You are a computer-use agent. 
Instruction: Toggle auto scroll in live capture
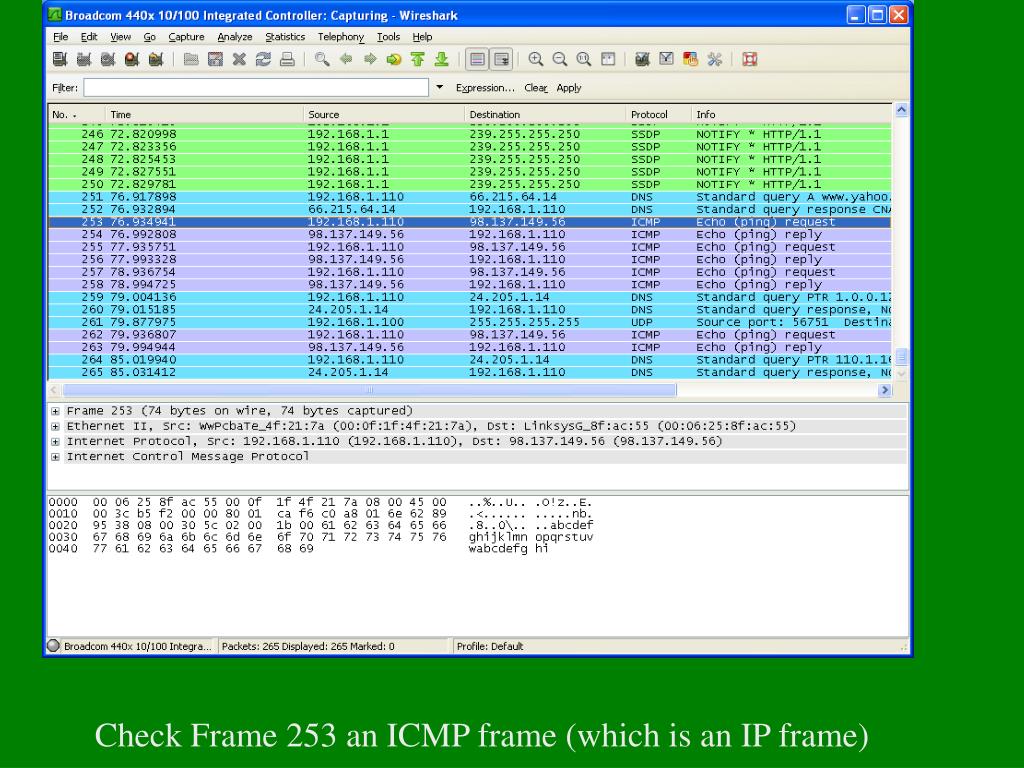point(502,59)
